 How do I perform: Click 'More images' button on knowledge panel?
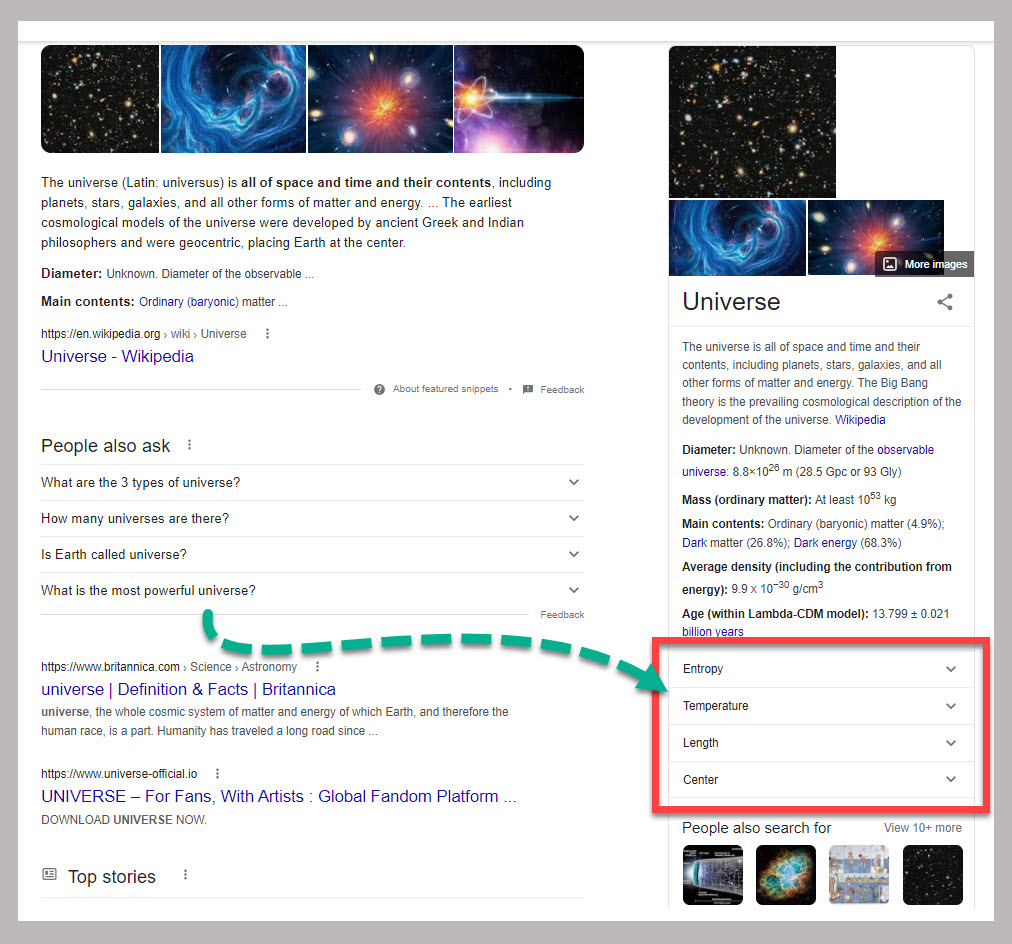point(924,264)
